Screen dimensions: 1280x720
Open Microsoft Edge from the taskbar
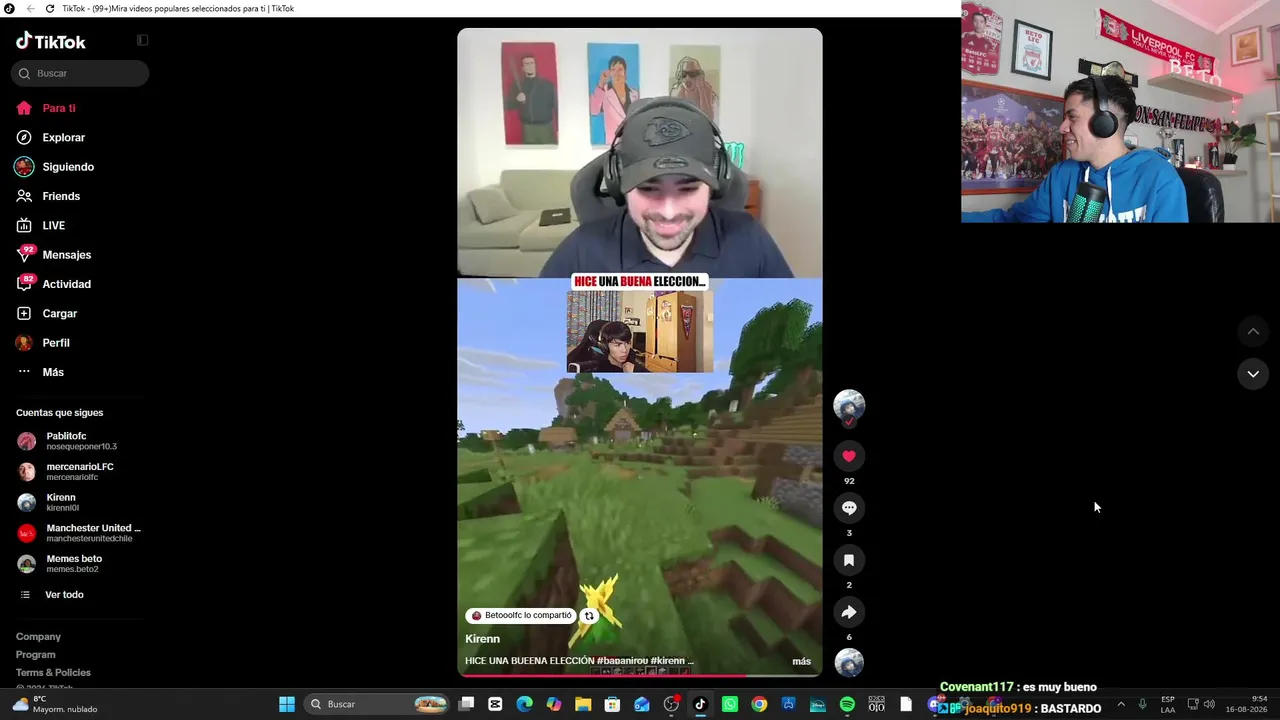pos(525,704)
